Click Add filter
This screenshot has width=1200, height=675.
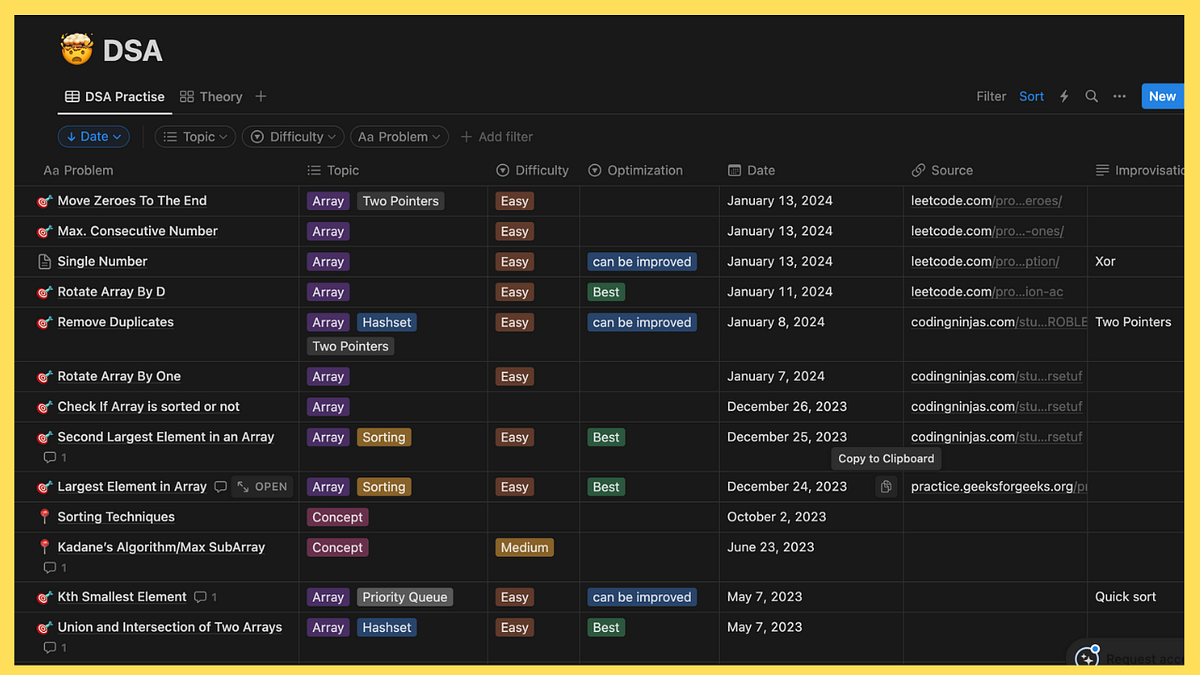[x=496, y=136]
